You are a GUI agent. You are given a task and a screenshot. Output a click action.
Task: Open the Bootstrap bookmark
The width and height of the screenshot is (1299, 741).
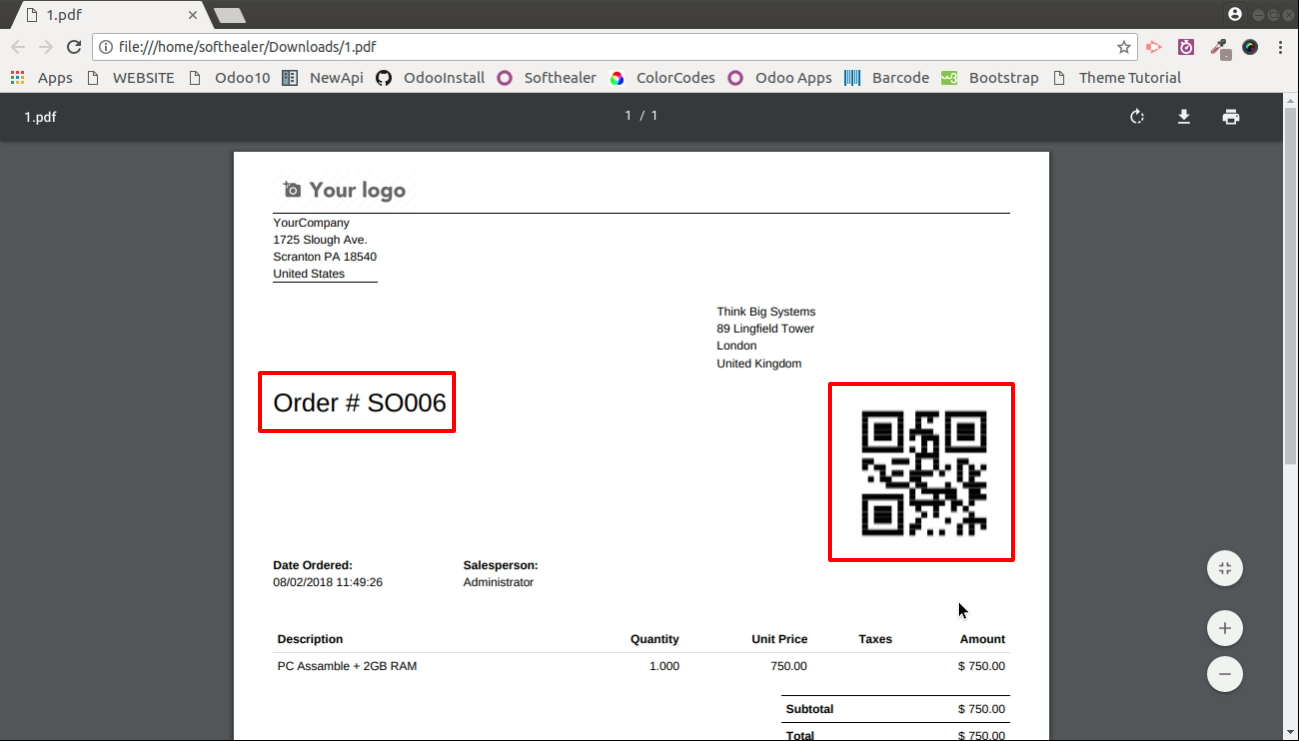point(990,78)
